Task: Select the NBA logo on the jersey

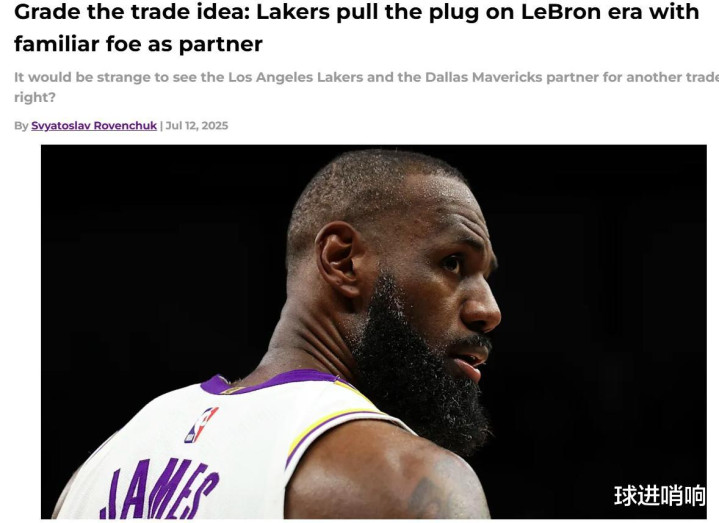Action: 201,424
